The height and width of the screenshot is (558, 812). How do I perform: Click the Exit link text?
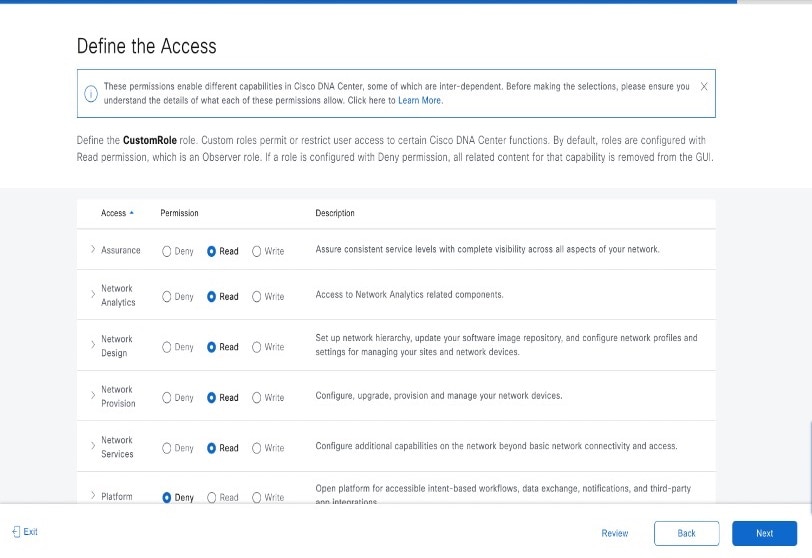pos(31,532)
